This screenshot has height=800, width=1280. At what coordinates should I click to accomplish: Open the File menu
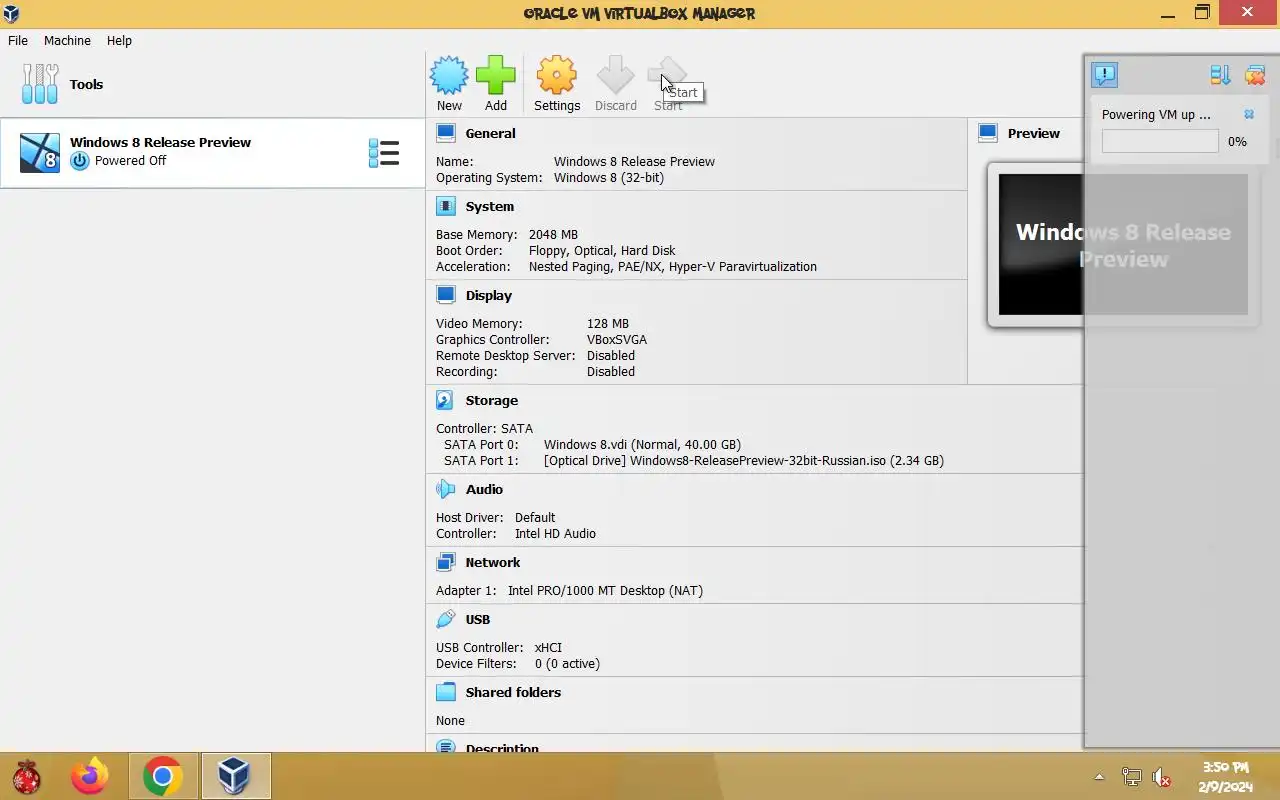[18, 41]
